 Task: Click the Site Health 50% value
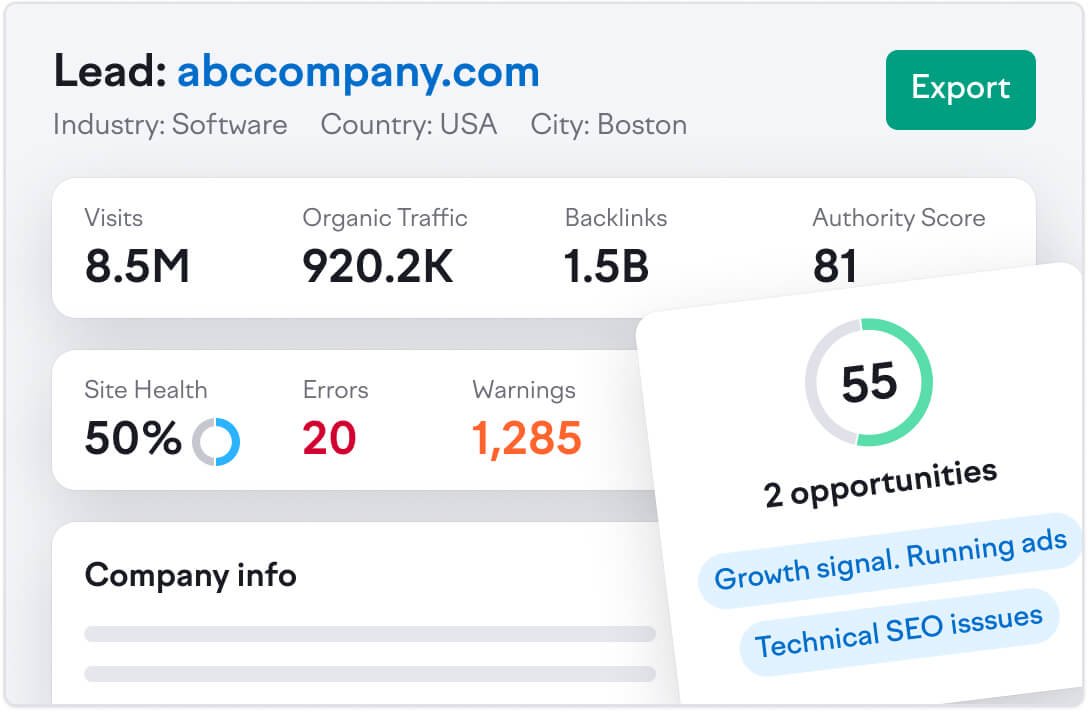point(133,439)
